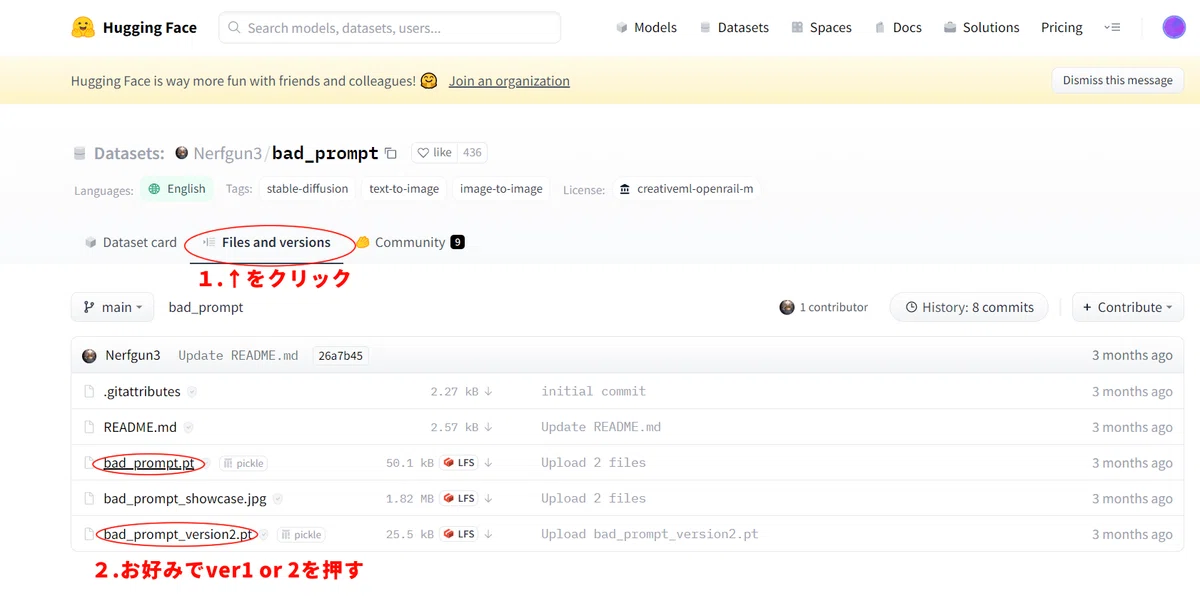Copy the dataset name with copy icon

click(x=391, y=153)
